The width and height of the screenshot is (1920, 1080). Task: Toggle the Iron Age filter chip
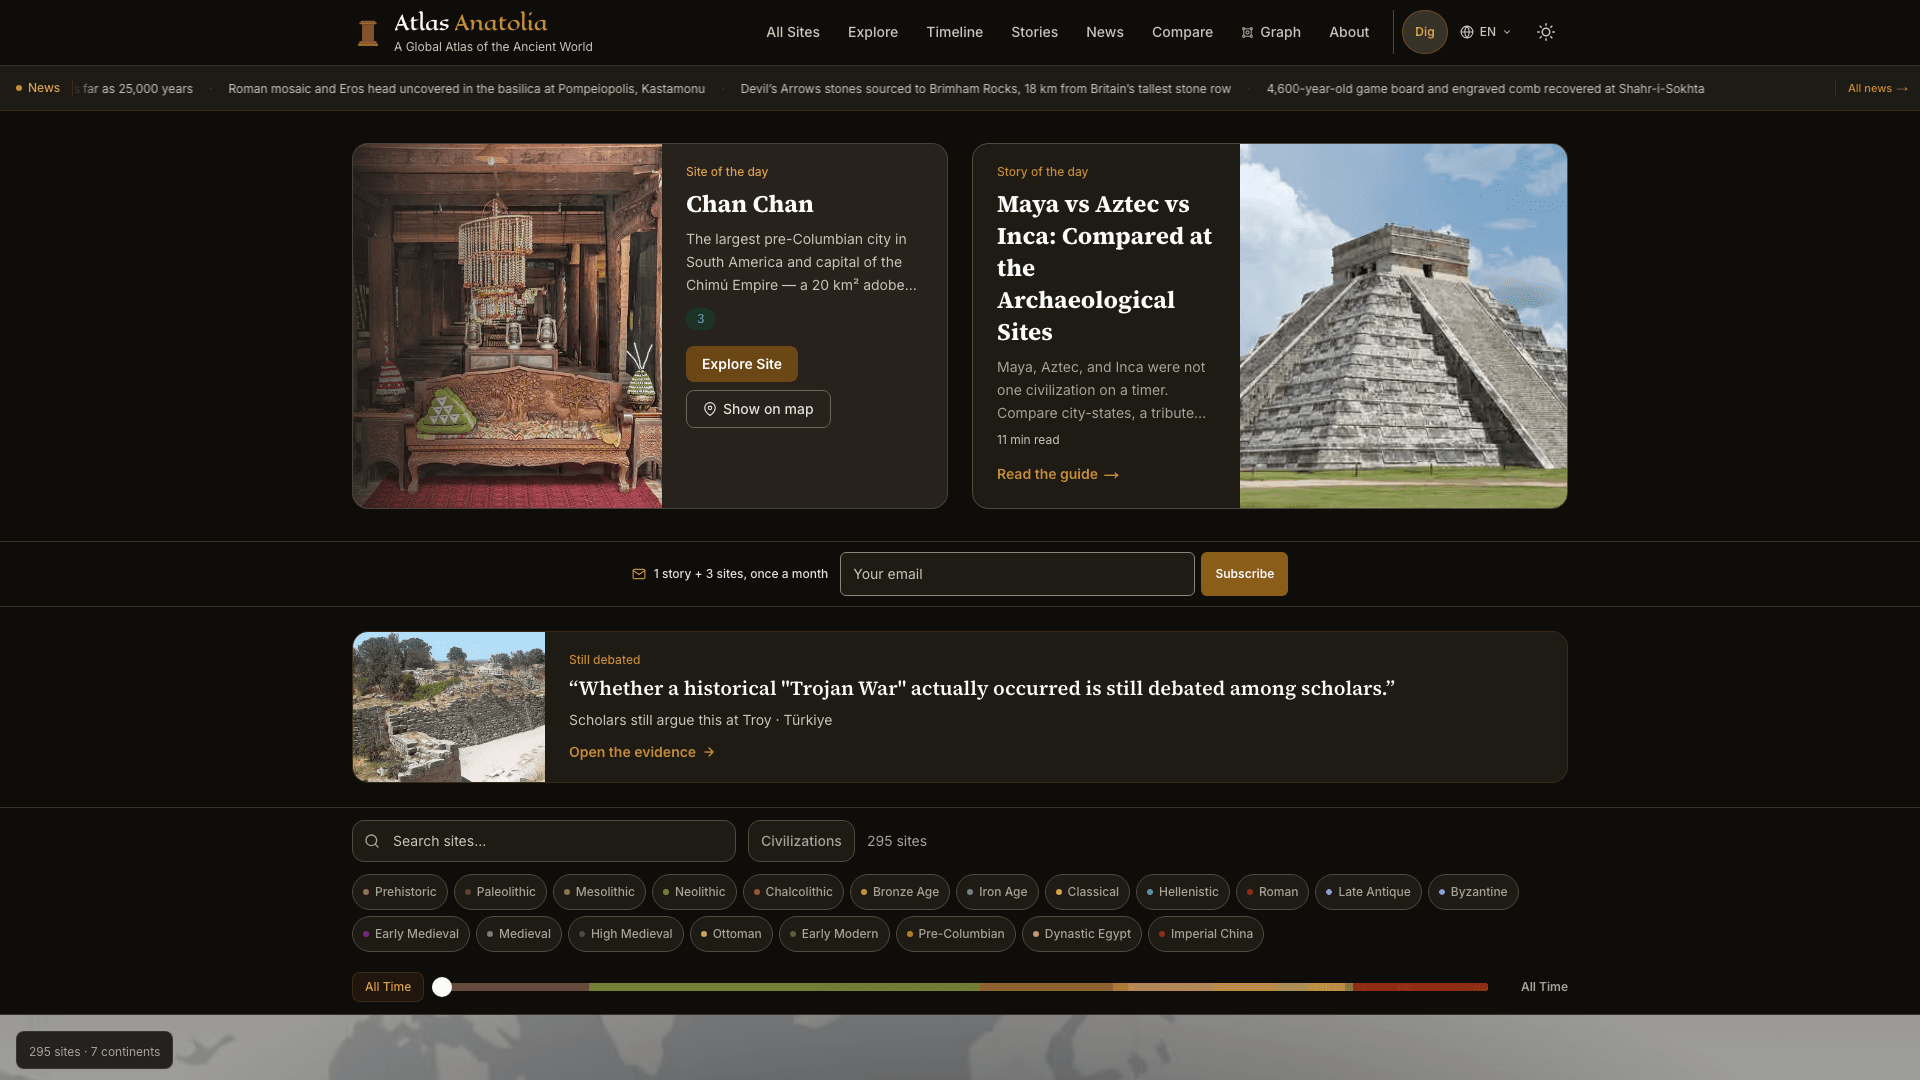point(997,892)
